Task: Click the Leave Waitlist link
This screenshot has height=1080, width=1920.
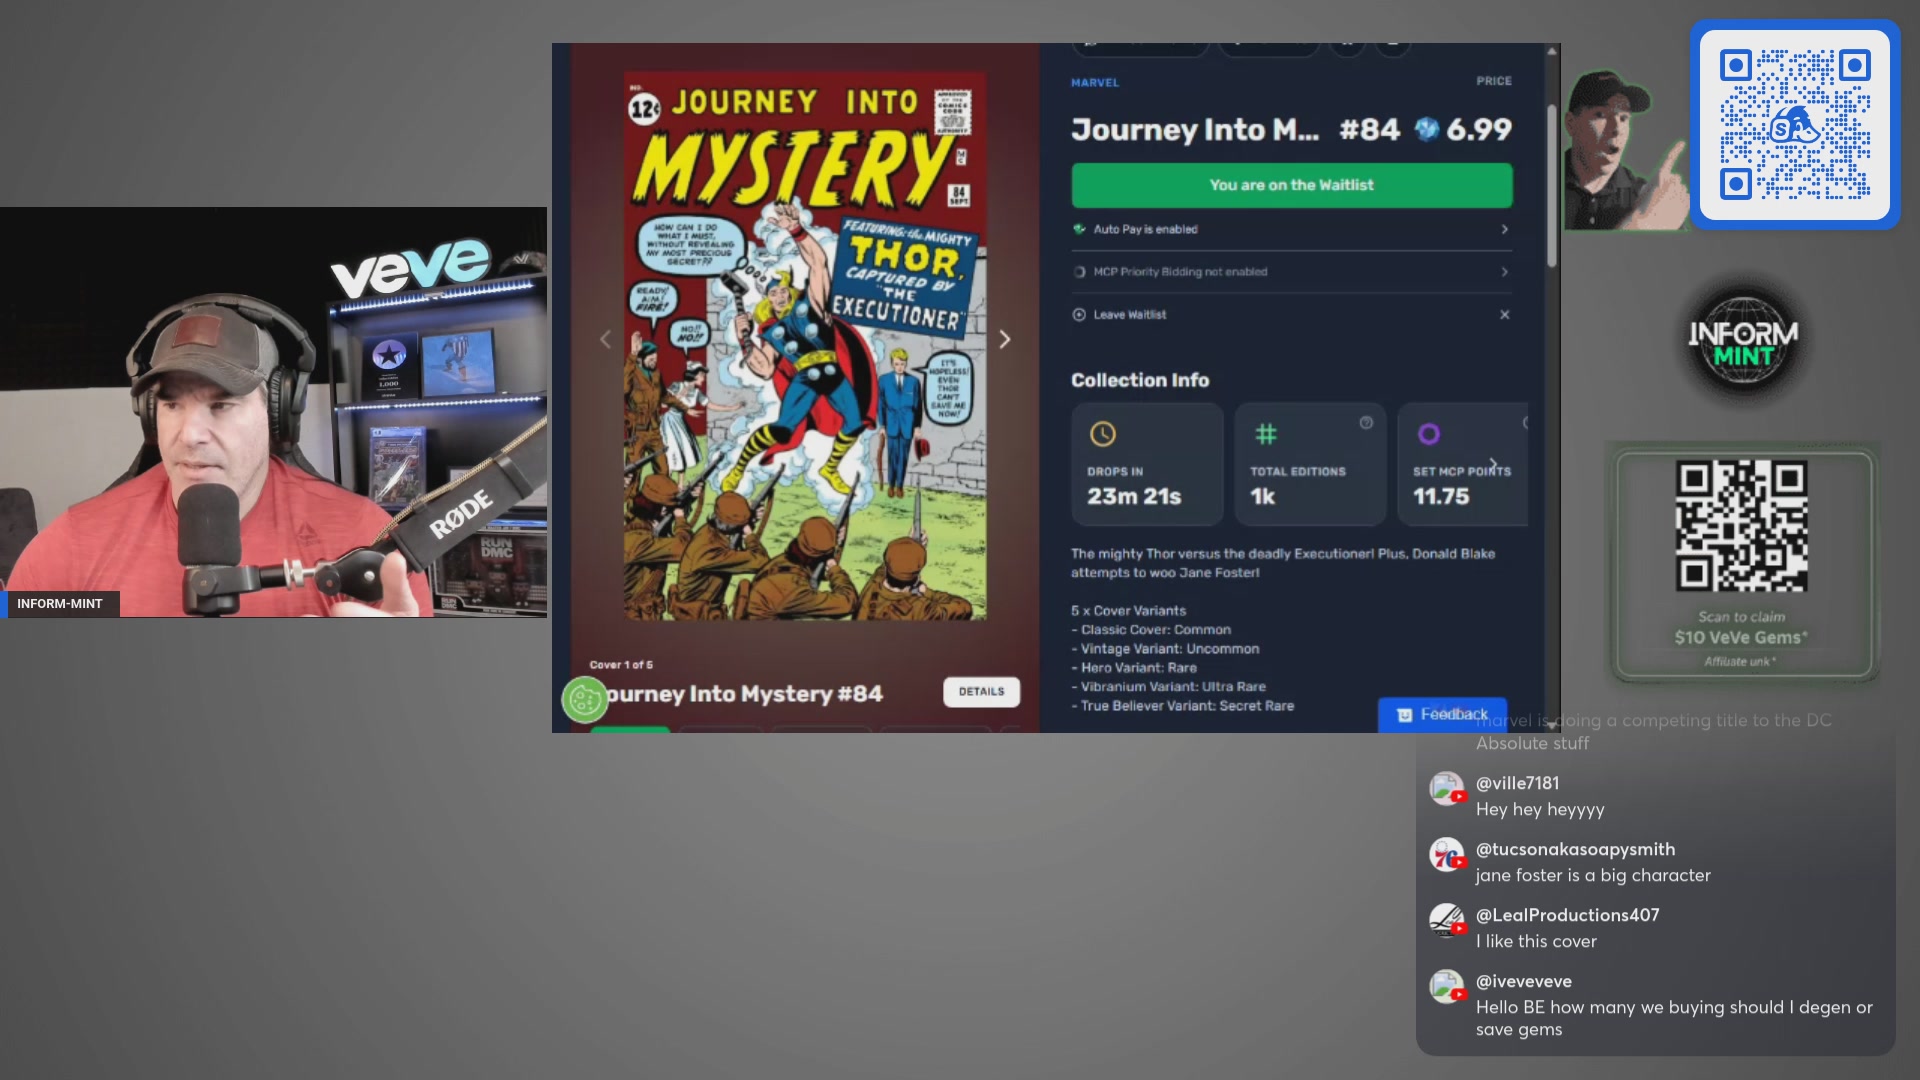Action: pyautogui.click(x=1130, y=315)
